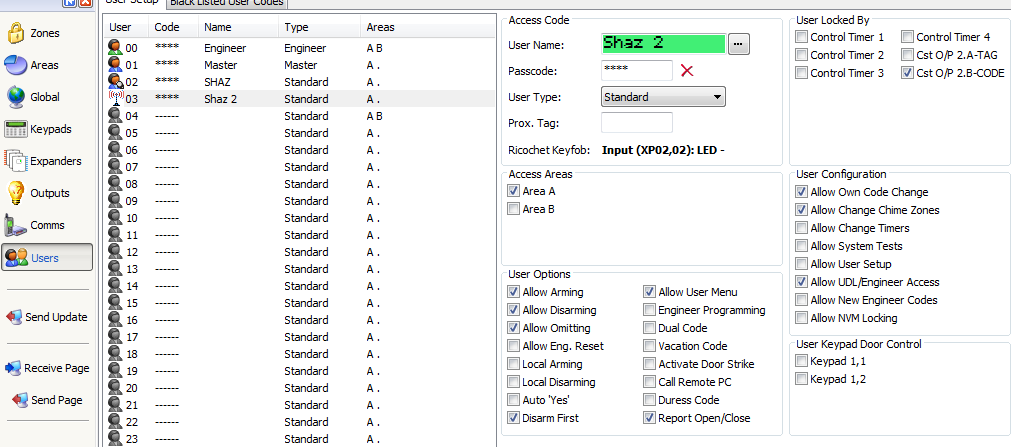
Task: Select the Users page in sidebar
Action: tap(47, 257)
